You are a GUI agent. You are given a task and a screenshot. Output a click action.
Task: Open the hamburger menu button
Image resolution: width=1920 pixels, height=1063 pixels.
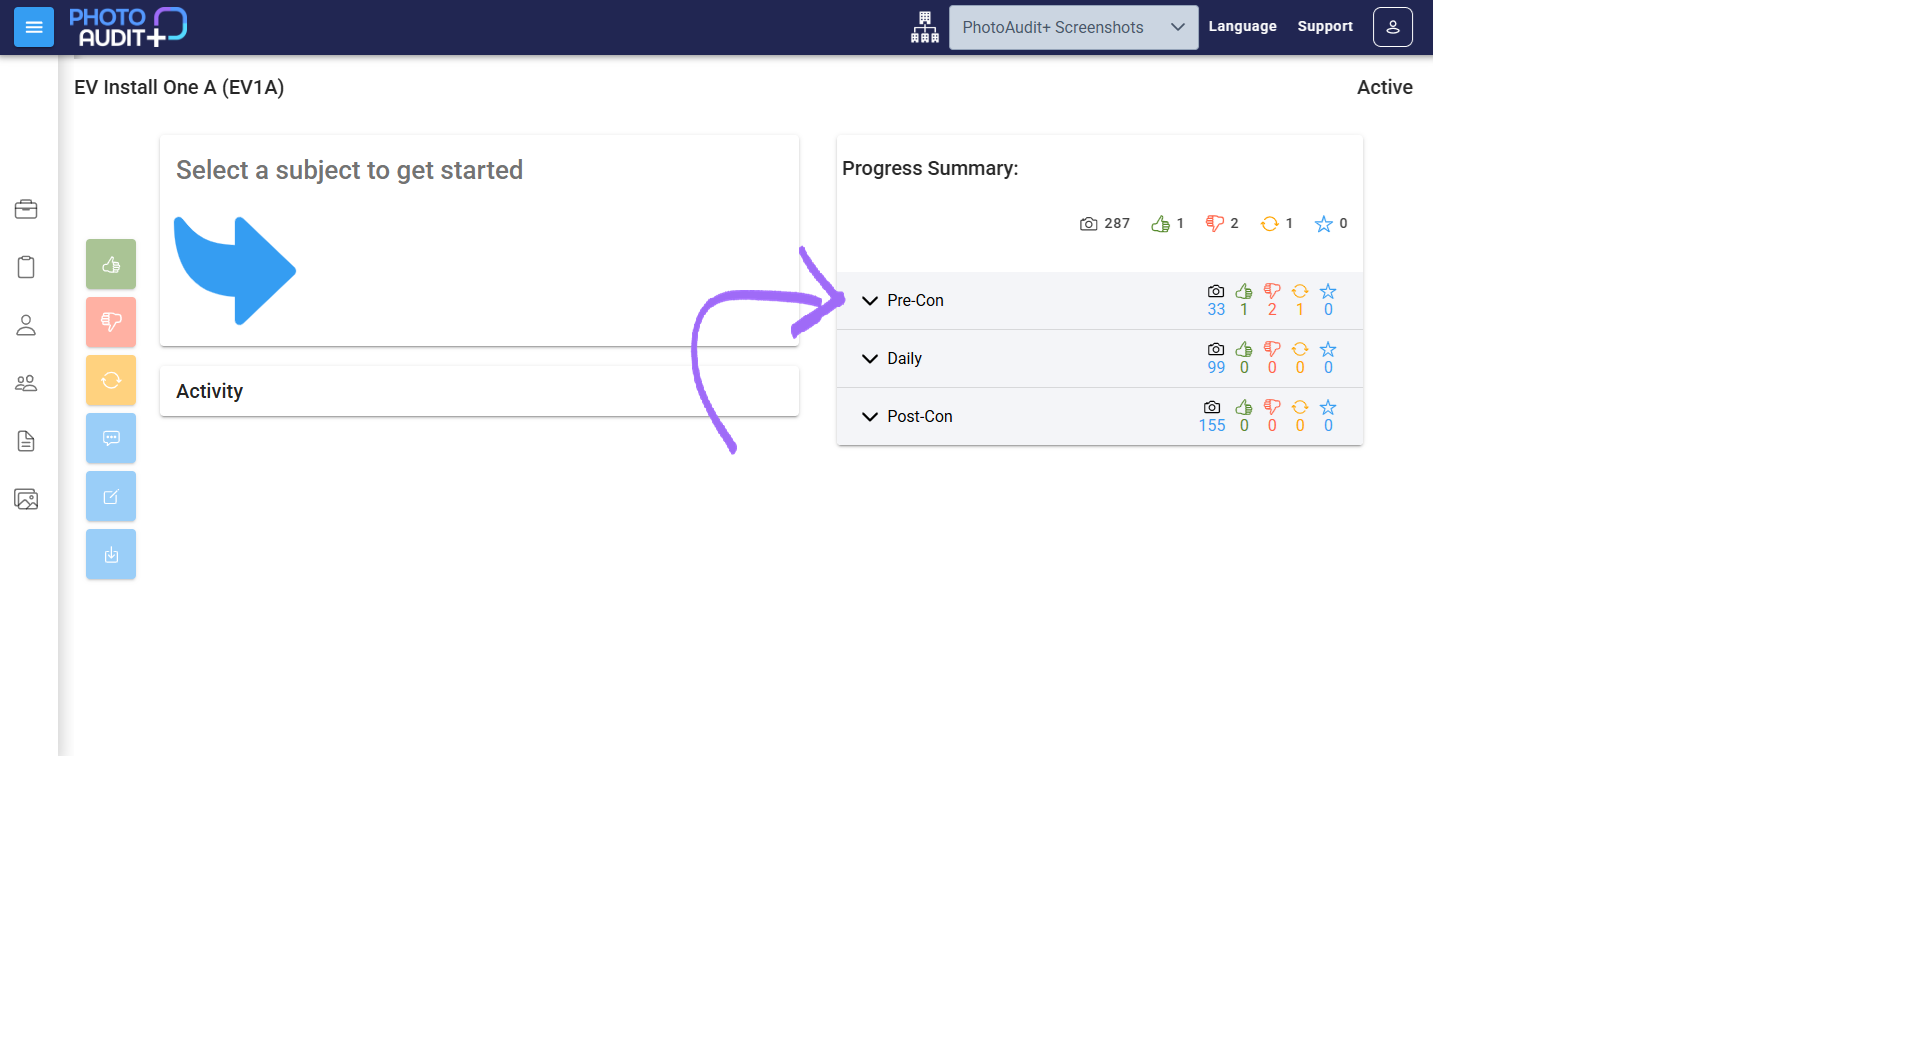point(34,27)
